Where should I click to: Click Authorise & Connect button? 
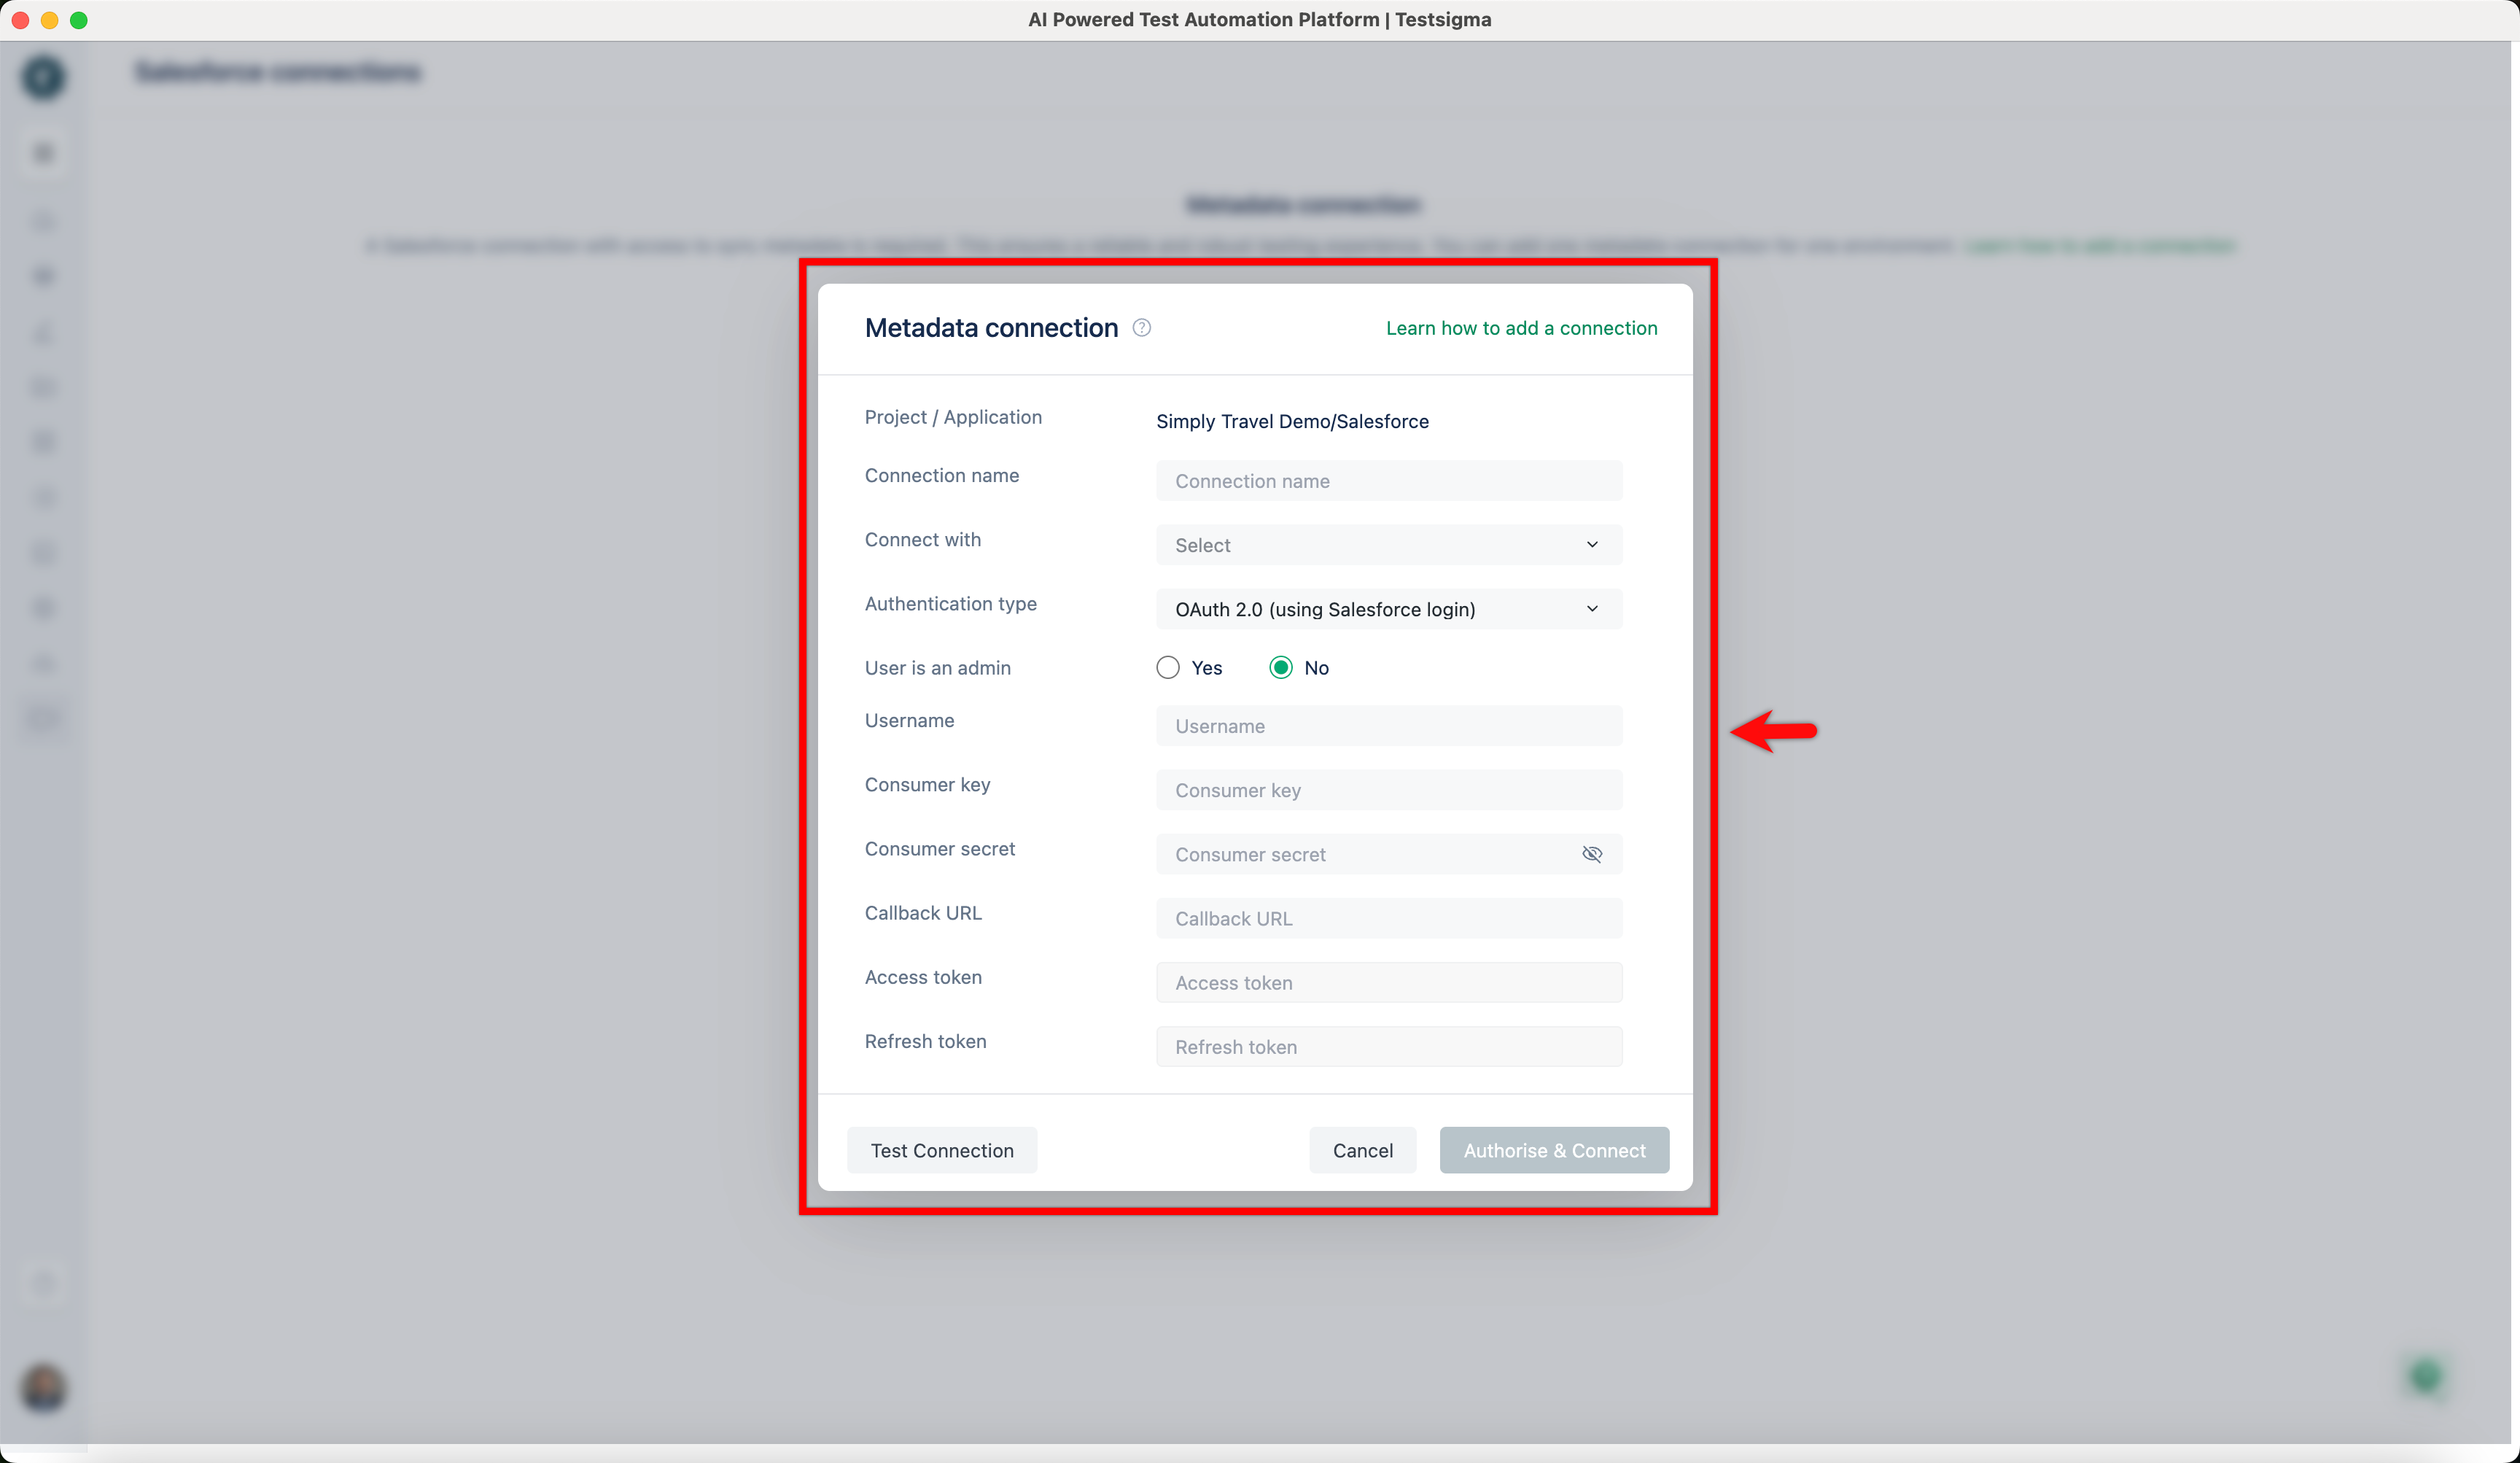coord(1553,1150)
